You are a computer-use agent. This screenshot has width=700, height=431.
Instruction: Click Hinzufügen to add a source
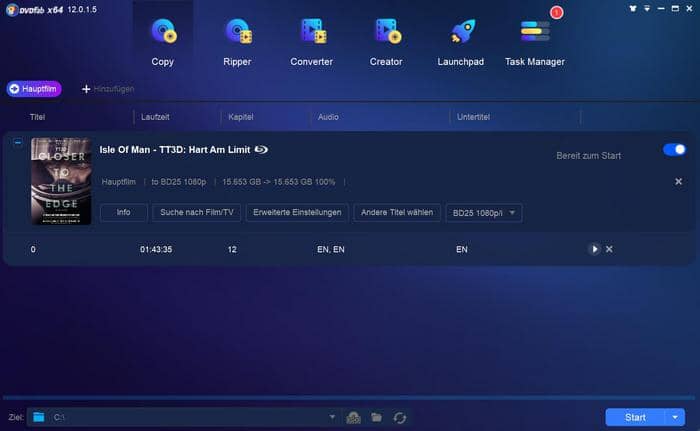click(x=108, y=89)
